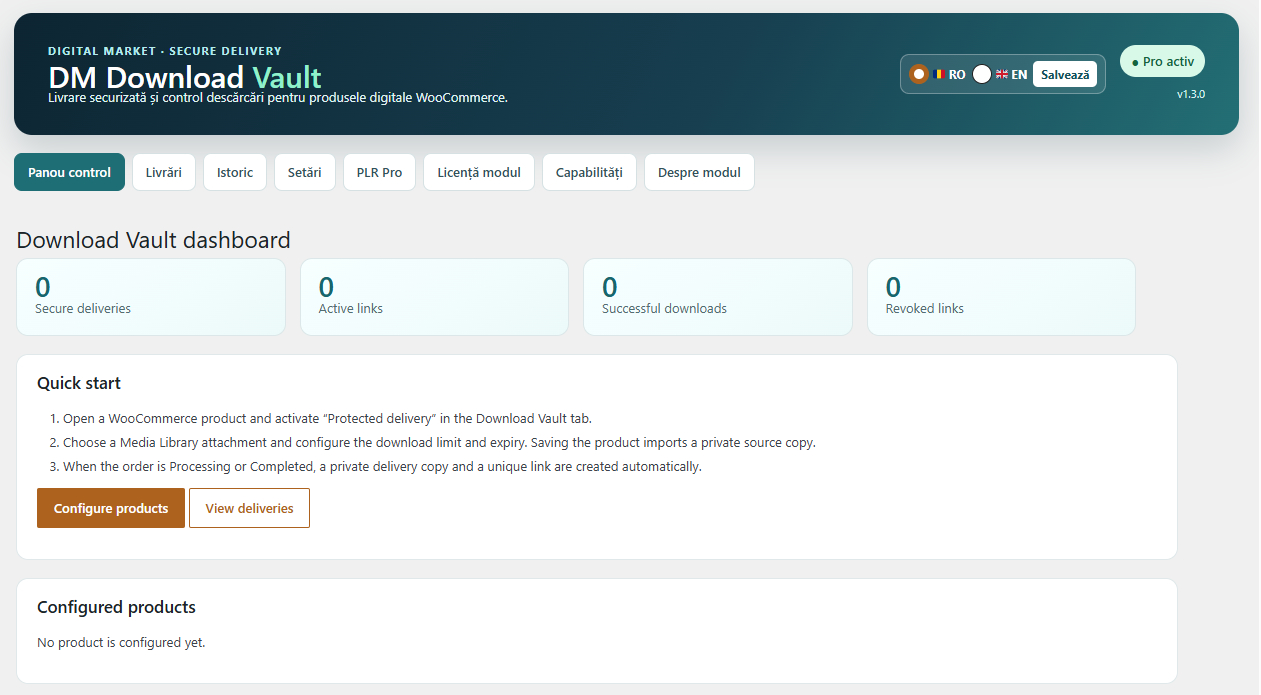1261x695 pixels.
Task: Click the Romanian flag icon
Action: [x=939, y=74]
